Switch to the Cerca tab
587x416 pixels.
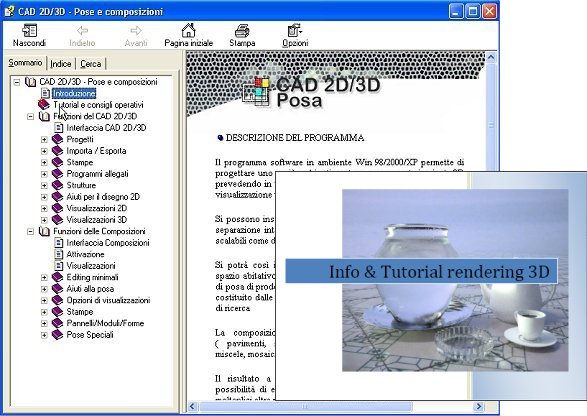click(x=91, y=64)
